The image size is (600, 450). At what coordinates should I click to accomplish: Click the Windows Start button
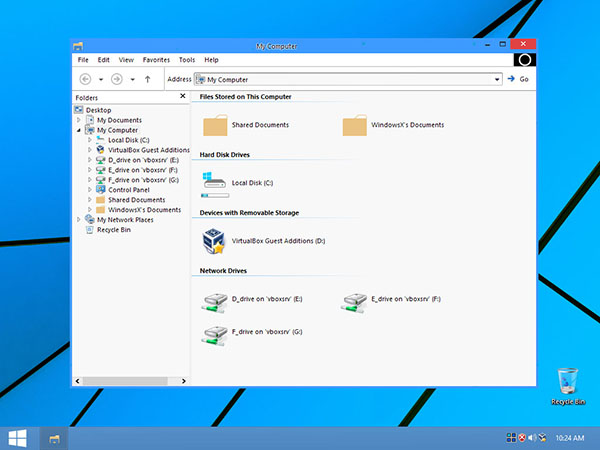18,438
